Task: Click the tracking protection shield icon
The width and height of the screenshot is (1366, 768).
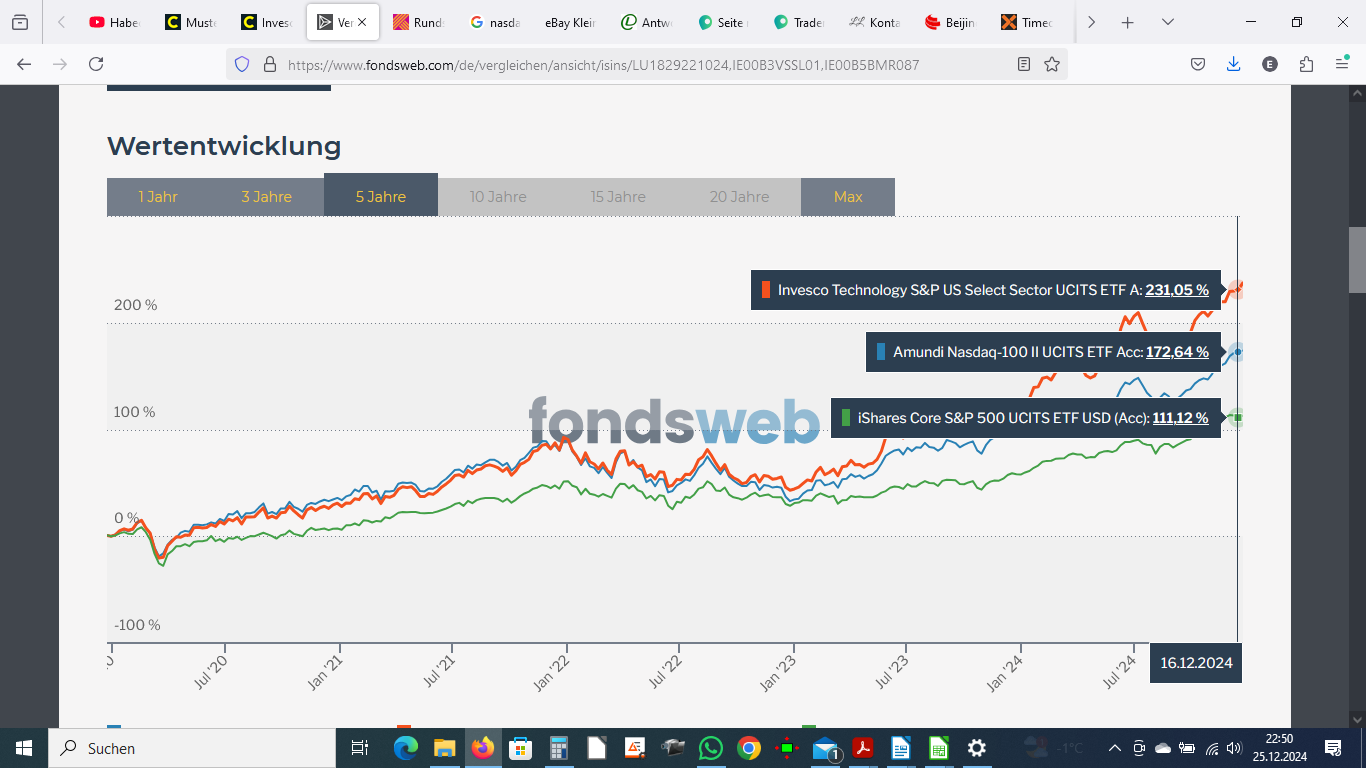Action: pyautogui.click(x=241, y=64)
